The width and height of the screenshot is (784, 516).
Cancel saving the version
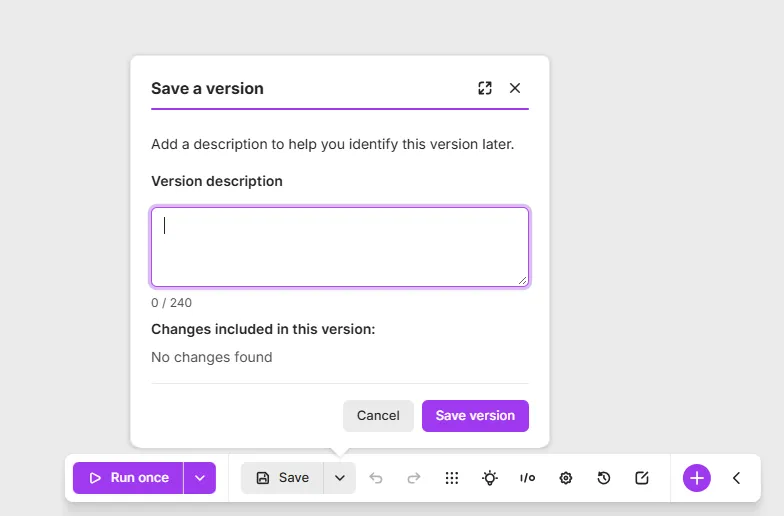click(x=378, y=416)
